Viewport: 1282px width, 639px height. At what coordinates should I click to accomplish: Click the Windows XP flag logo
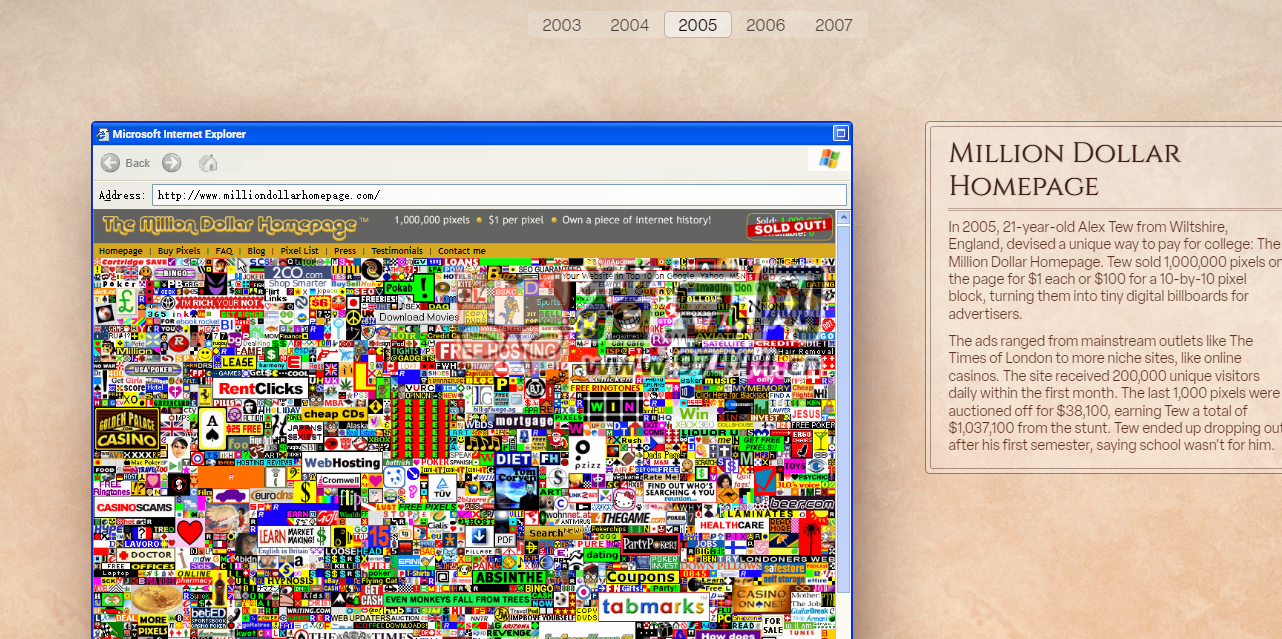tap(829, 159)
